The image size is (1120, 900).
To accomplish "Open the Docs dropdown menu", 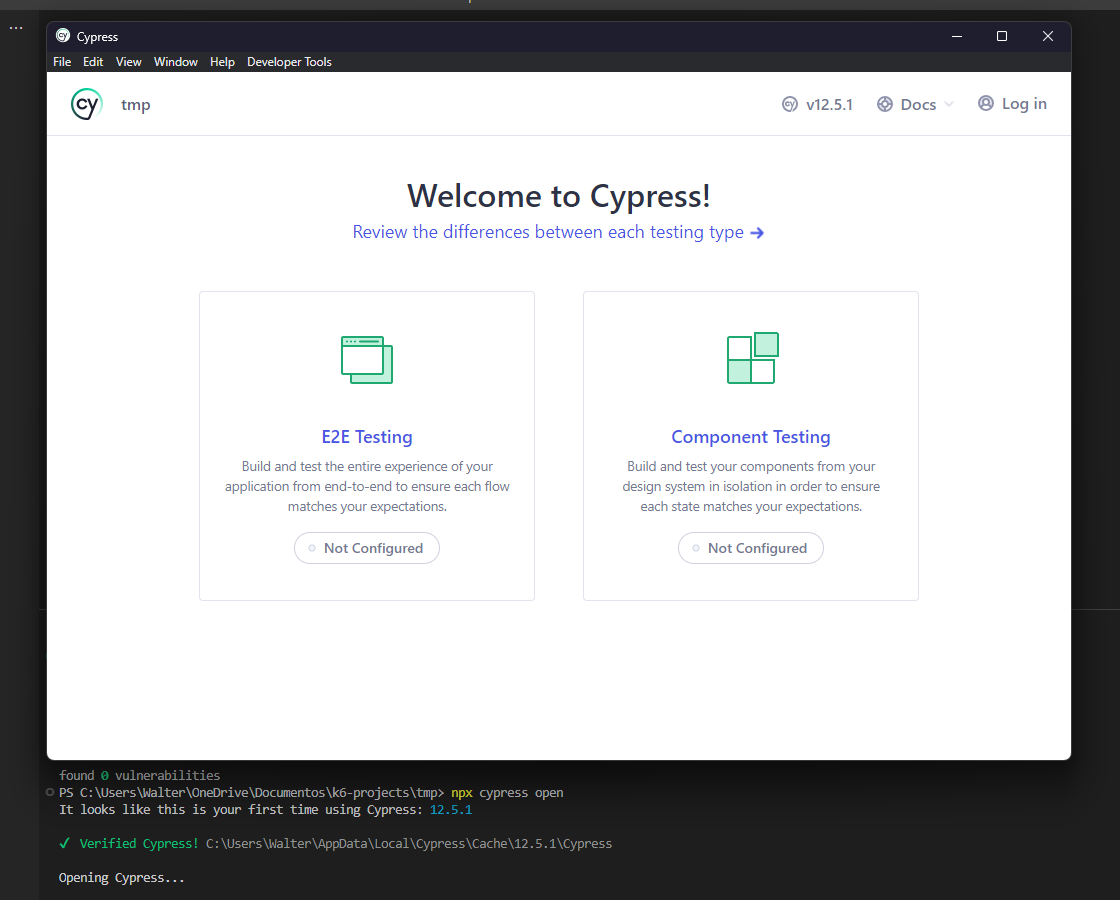I will coord(915,103).
